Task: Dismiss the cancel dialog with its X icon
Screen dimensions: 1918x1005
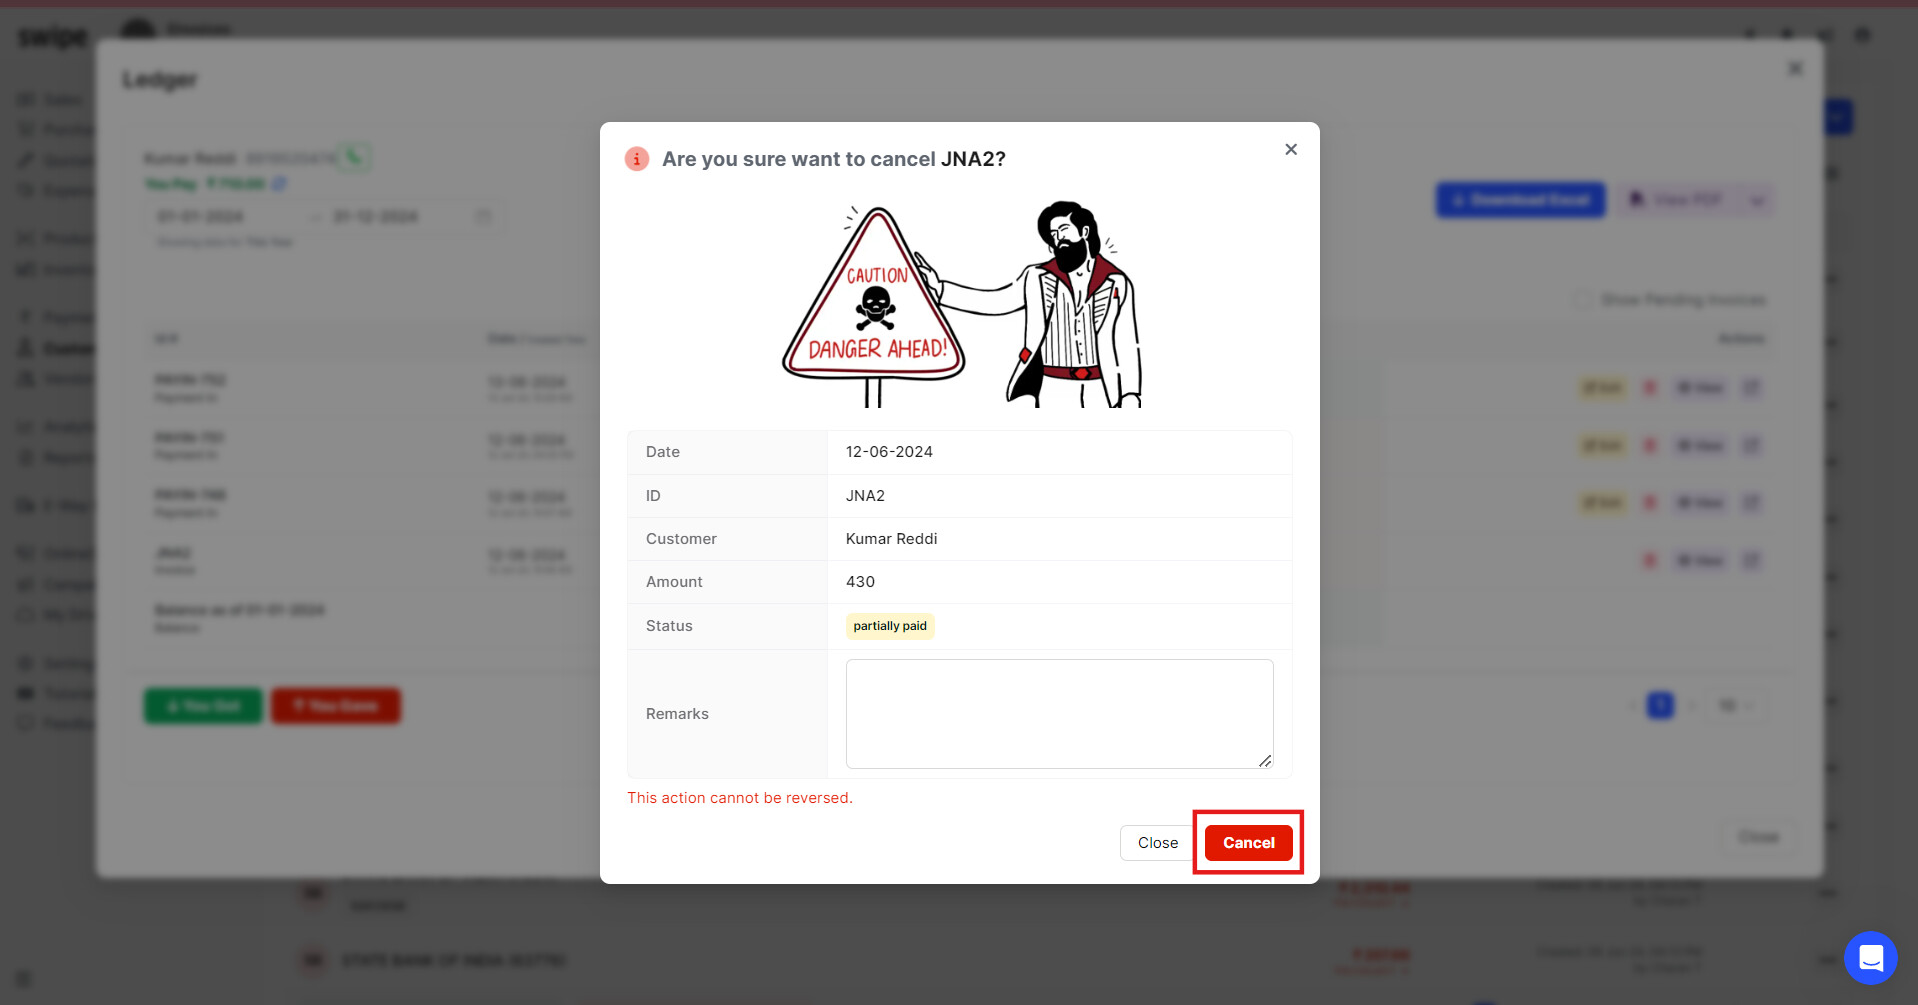Action: tap(1291, 150)
